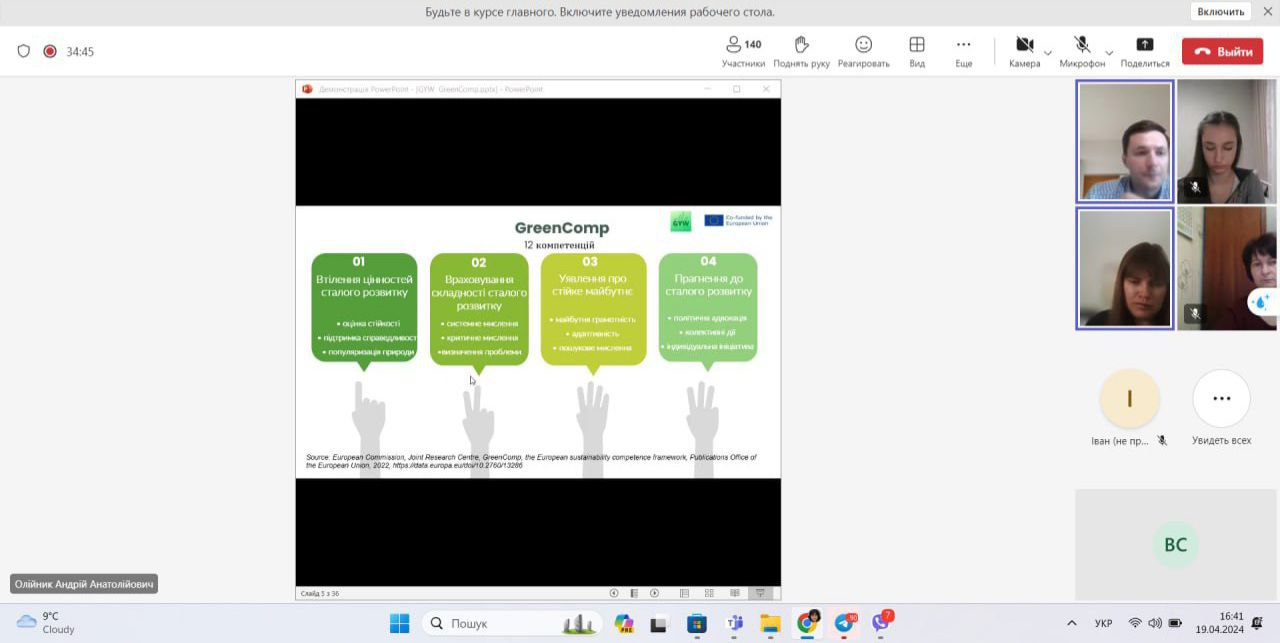Go to next slide in PowerPoint
Viewport: 1280px width, 643px height.
tap(655, 593)
